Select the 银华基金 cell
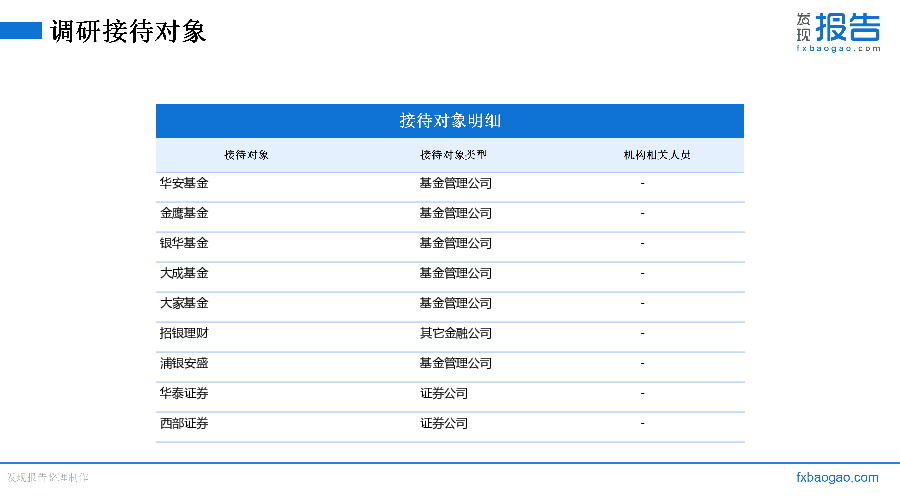Image resolution: width=900 pixels, height=500 pixels. pos(184,243)
